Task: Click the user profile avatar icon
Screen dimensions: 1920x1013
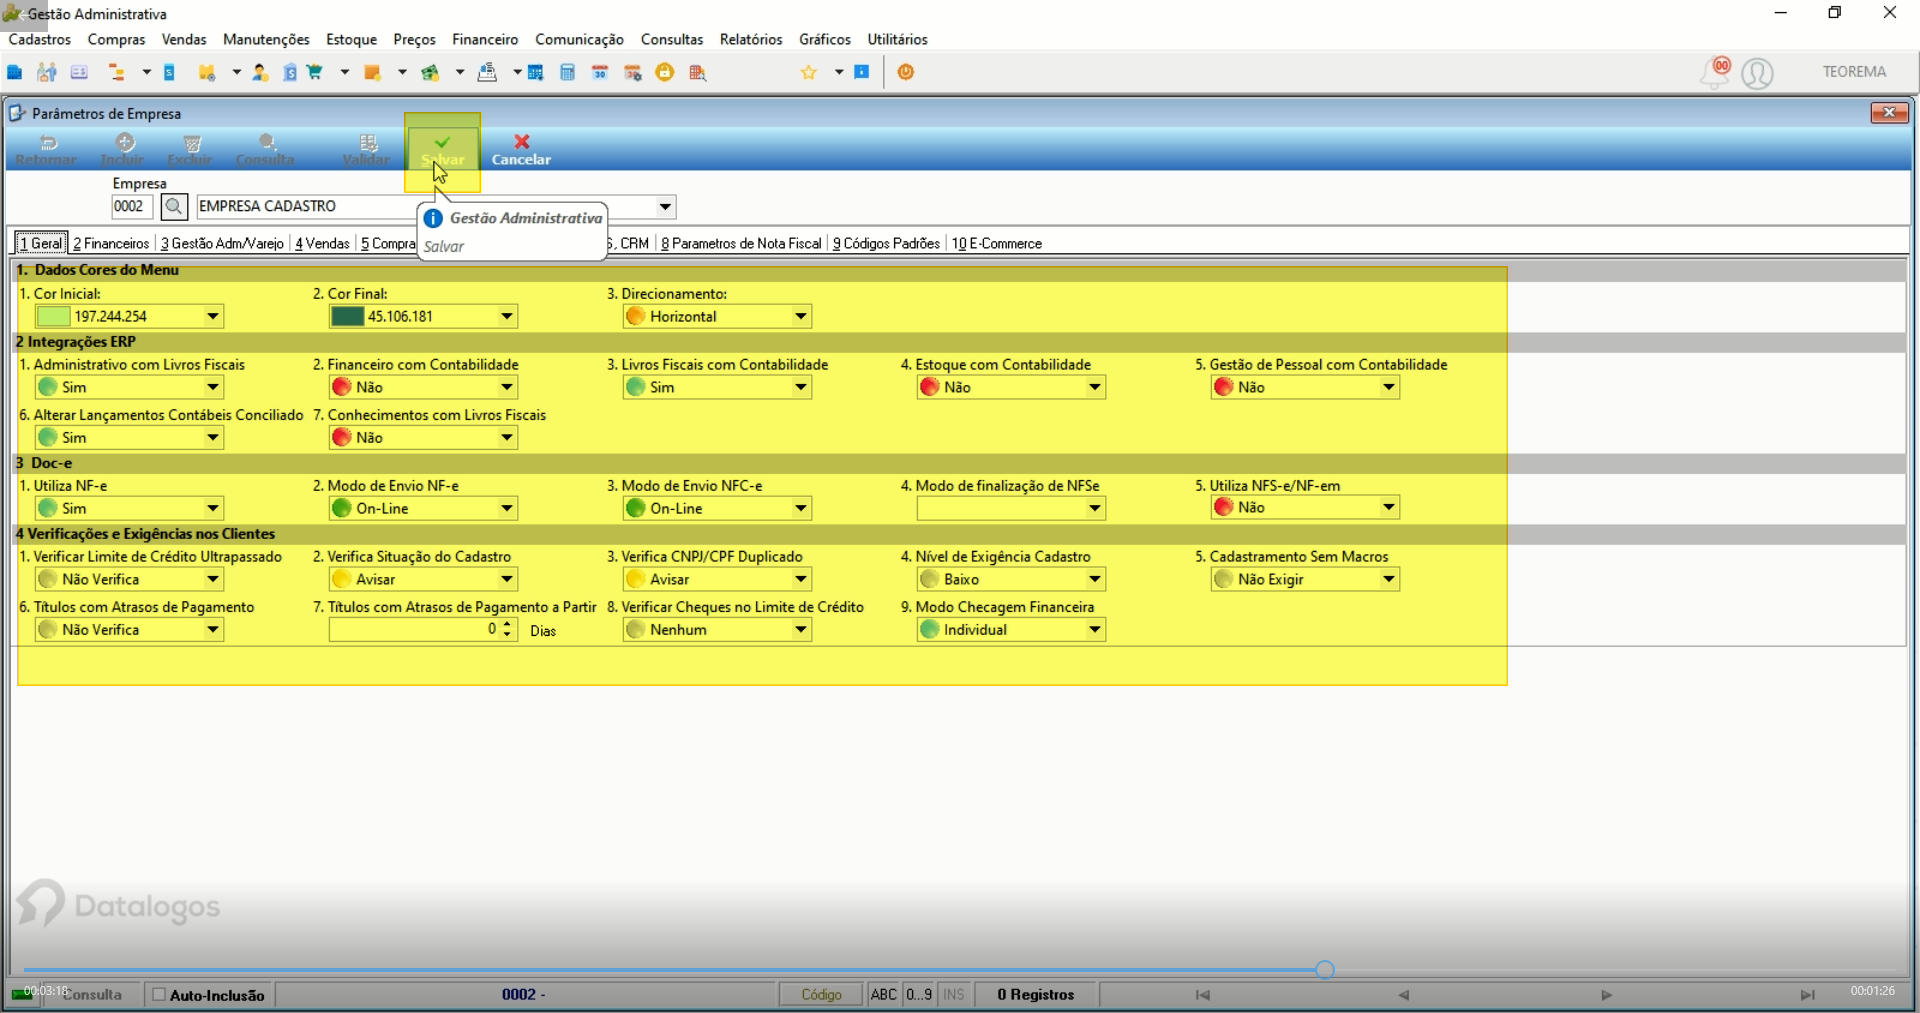Action: [1757, 73]
